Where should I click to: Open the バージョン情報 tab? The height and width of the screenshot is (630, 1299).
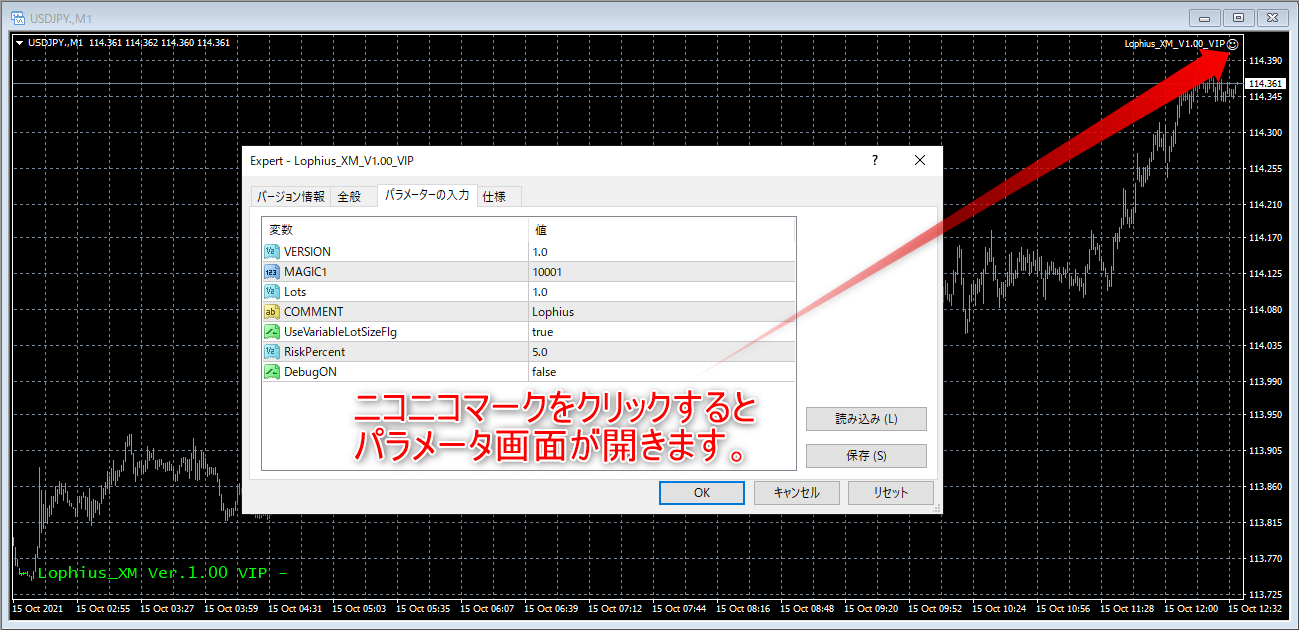(x=290, y=197)
